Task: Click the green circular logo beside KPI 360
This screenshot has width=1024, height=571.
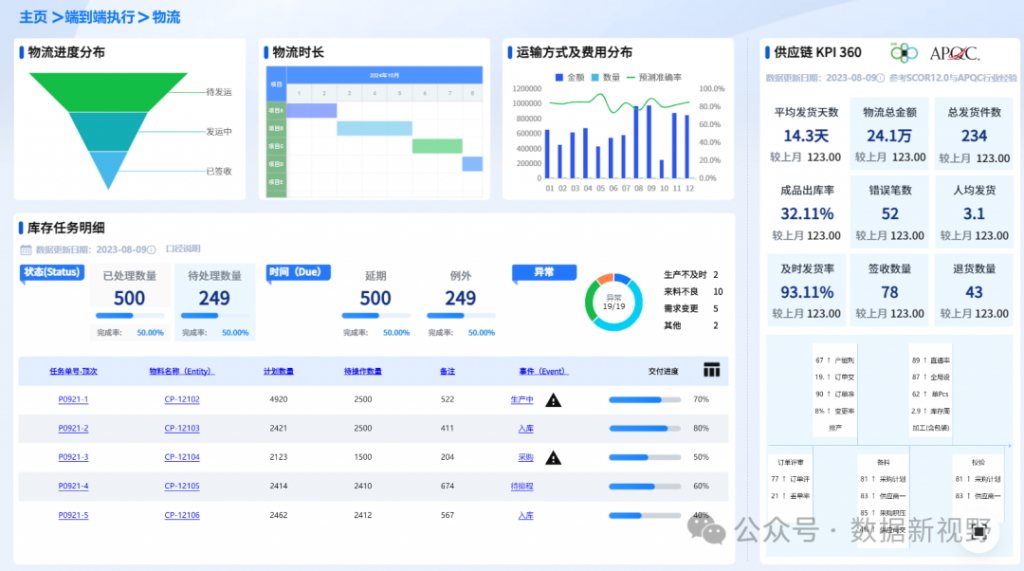Action: 904,52
